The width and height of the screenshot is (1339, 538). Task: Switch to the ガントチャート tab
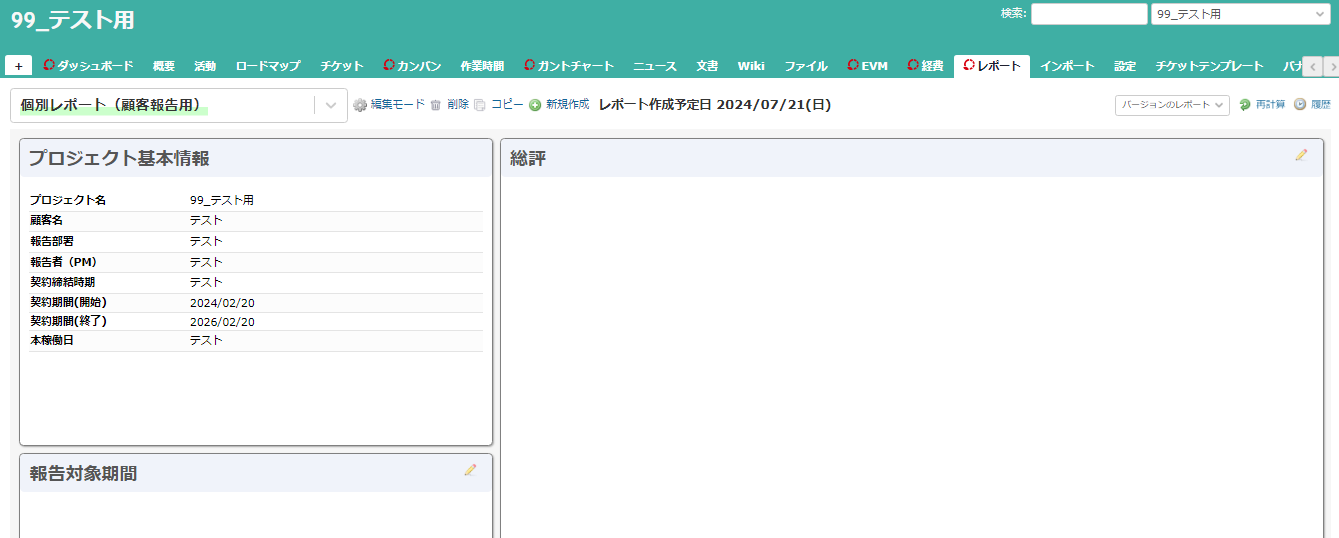coord(568,66)
